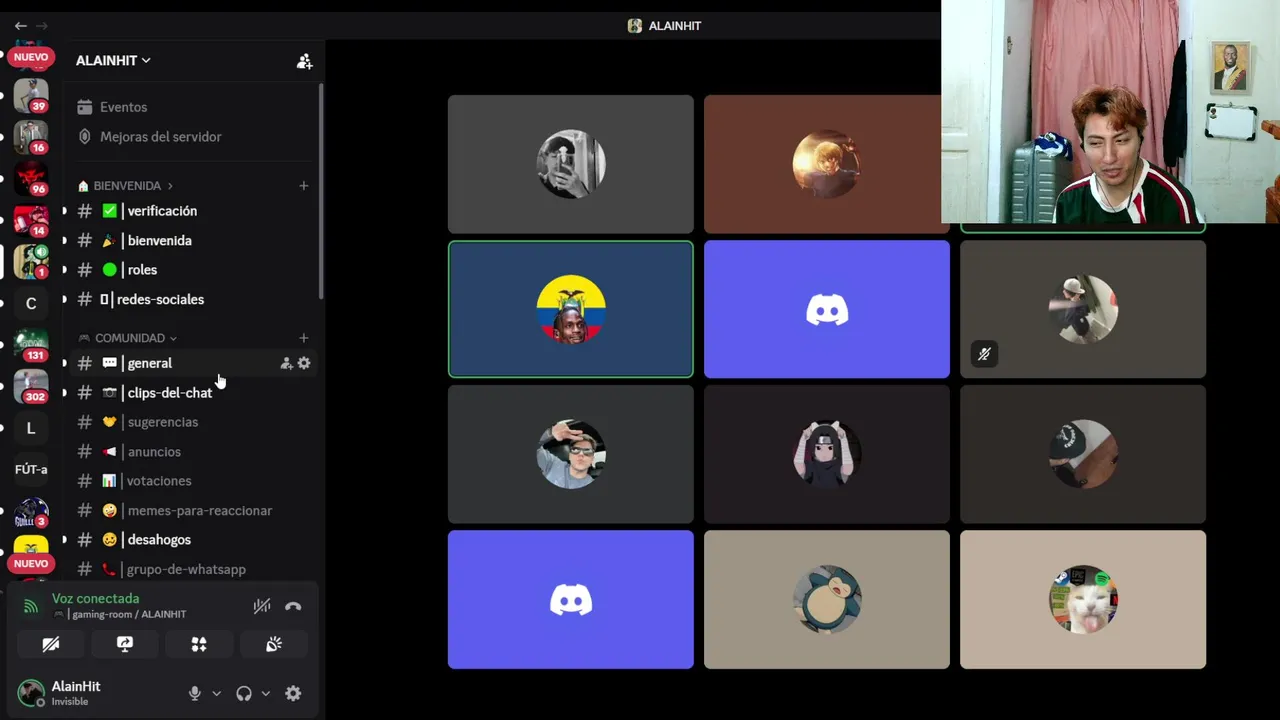Add a channel to BIENVENIDA with plus
1280x720 pixels.
pos(304,186)
